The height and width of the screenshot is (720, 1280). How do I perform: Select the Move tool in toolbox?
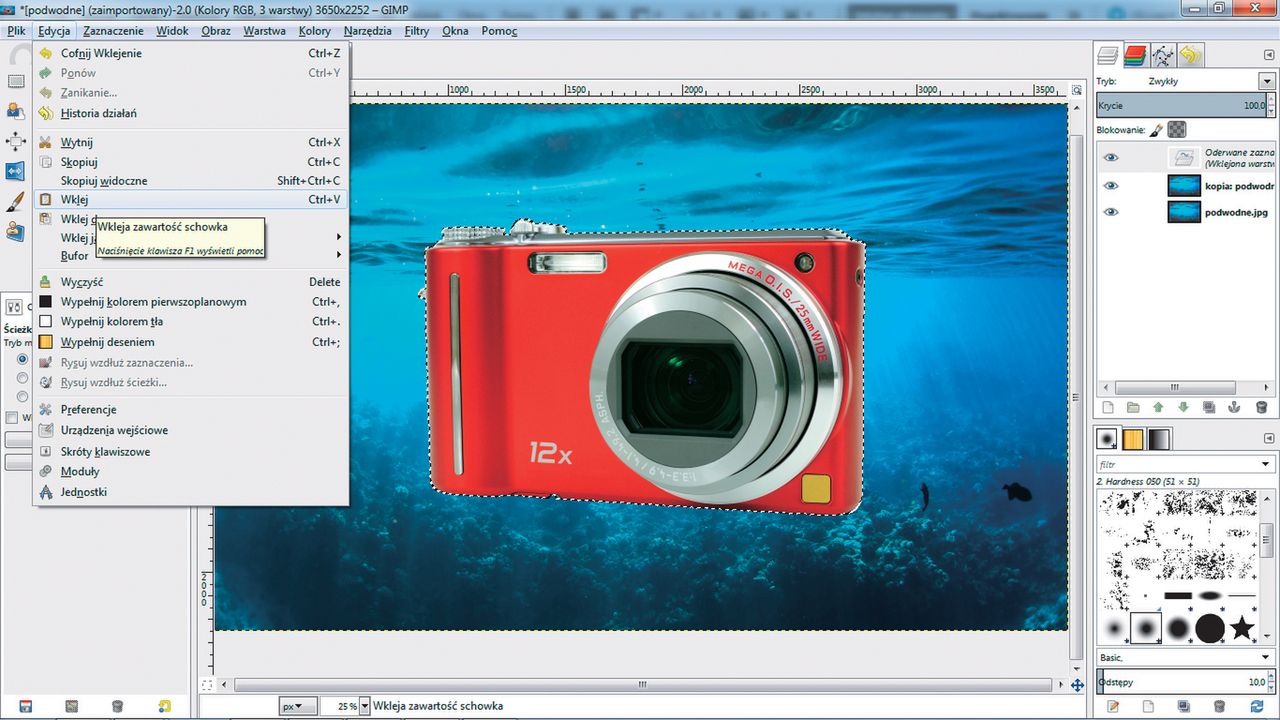click(x=15, y=141)
